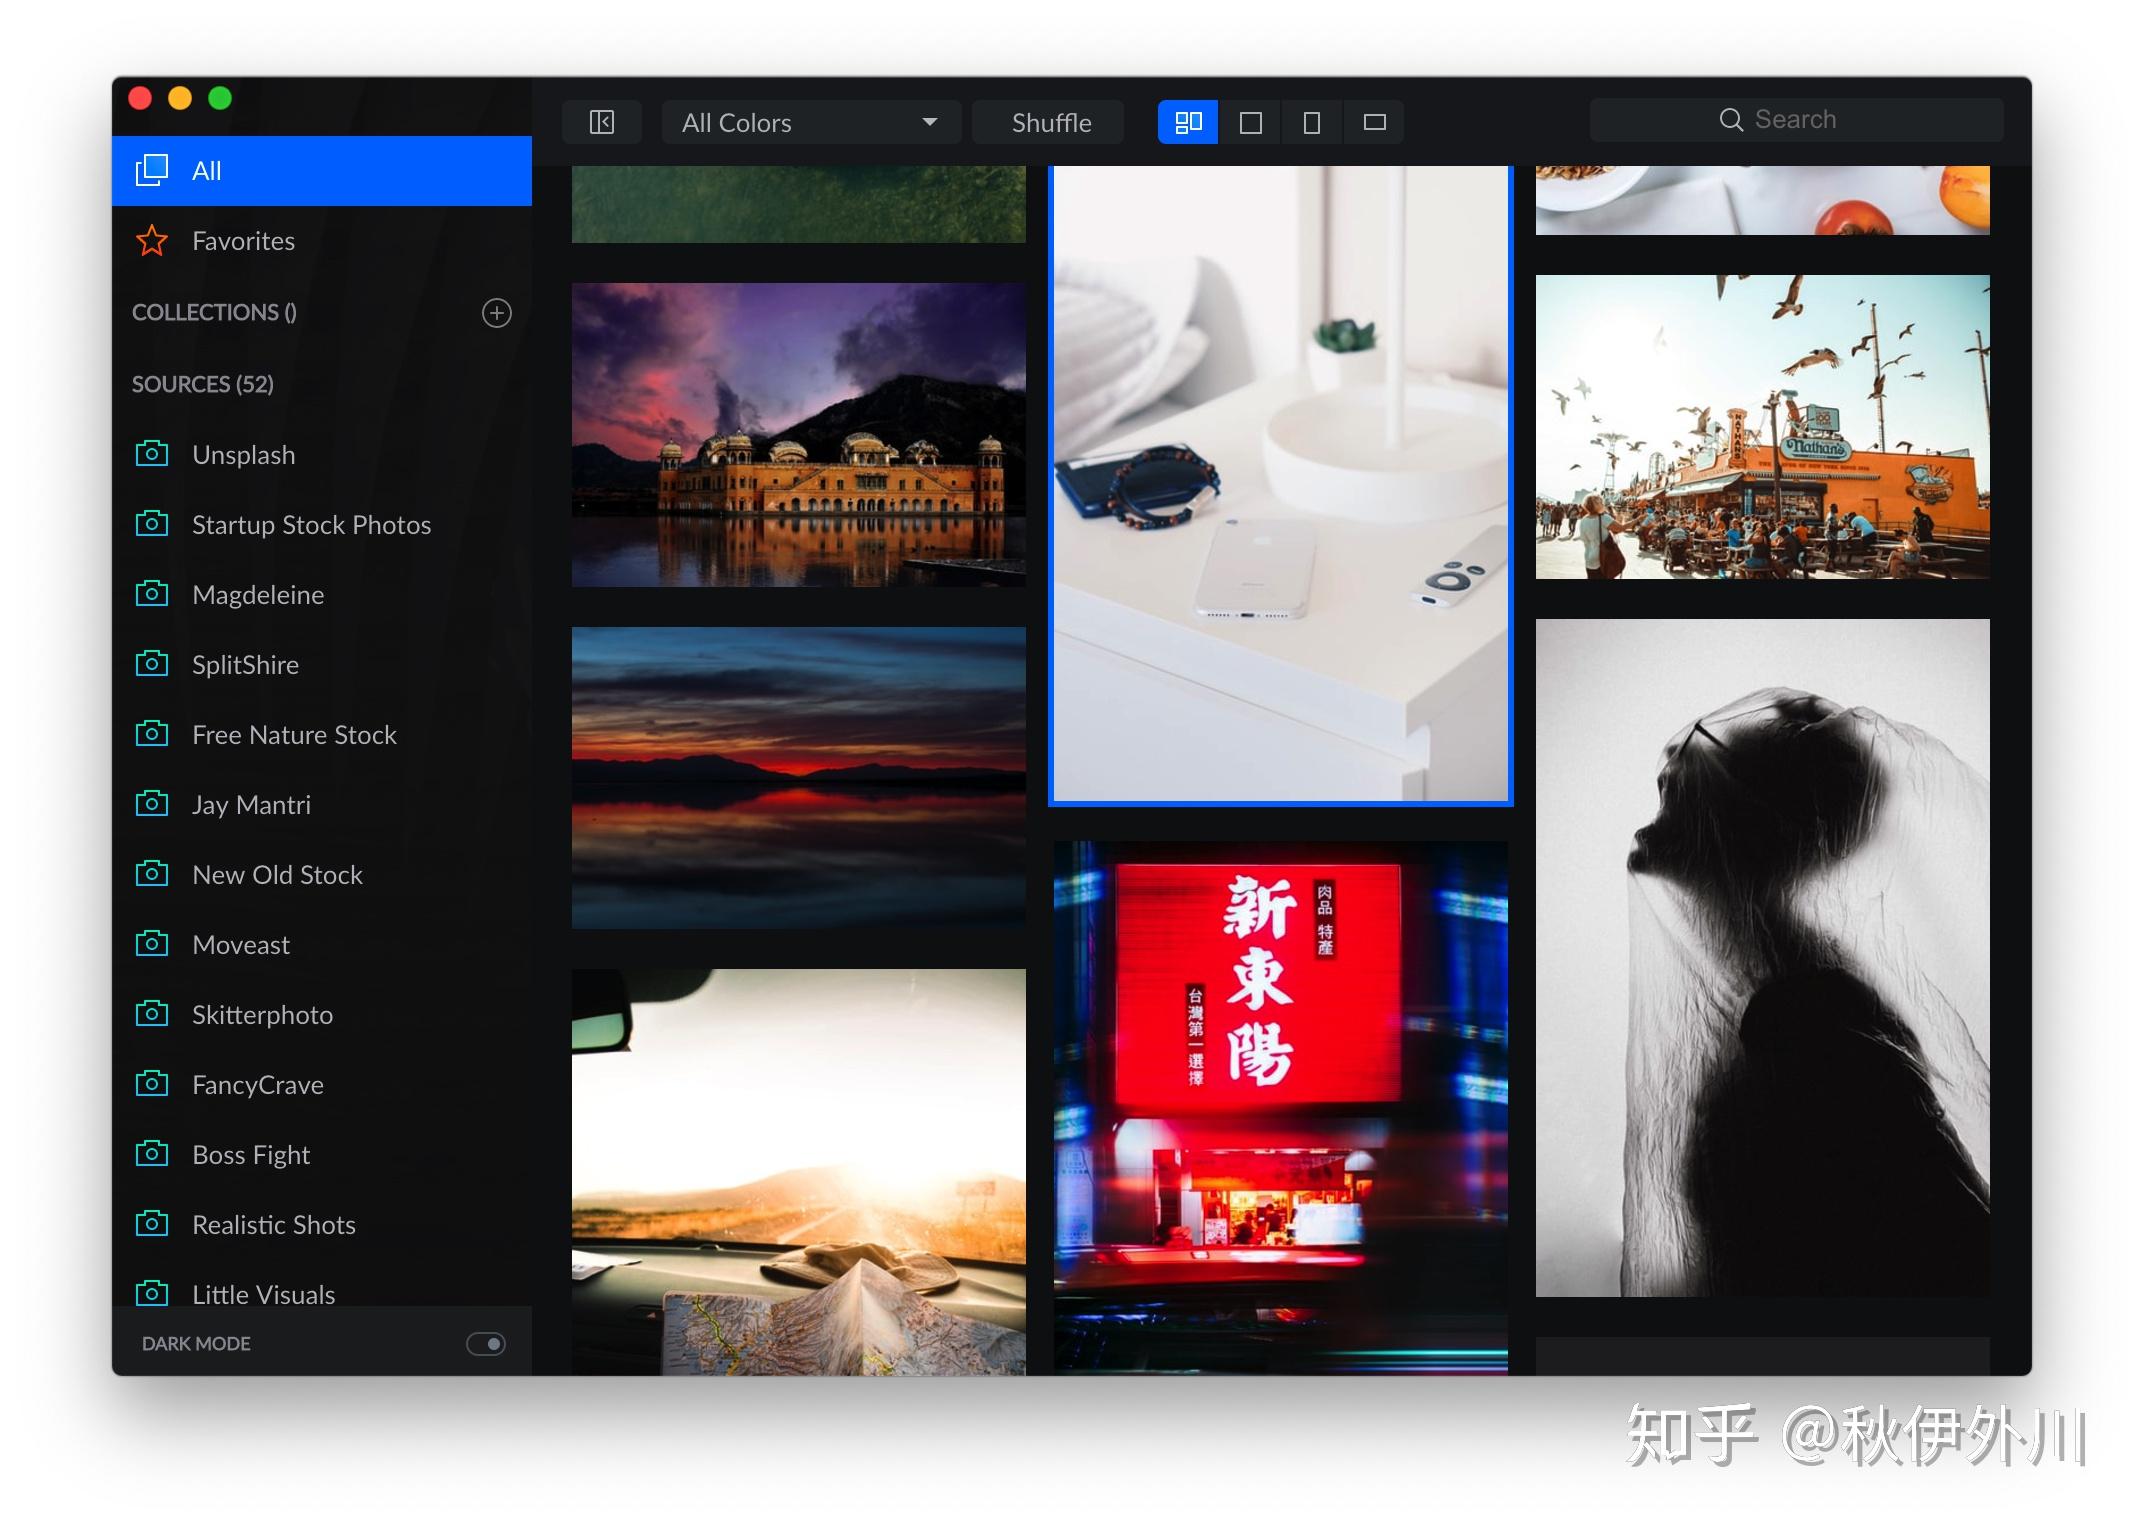2144x1524 pixels.
Task: Select the car dashboard map photo
Action: pyautogui.click(x=798, y=1172)
